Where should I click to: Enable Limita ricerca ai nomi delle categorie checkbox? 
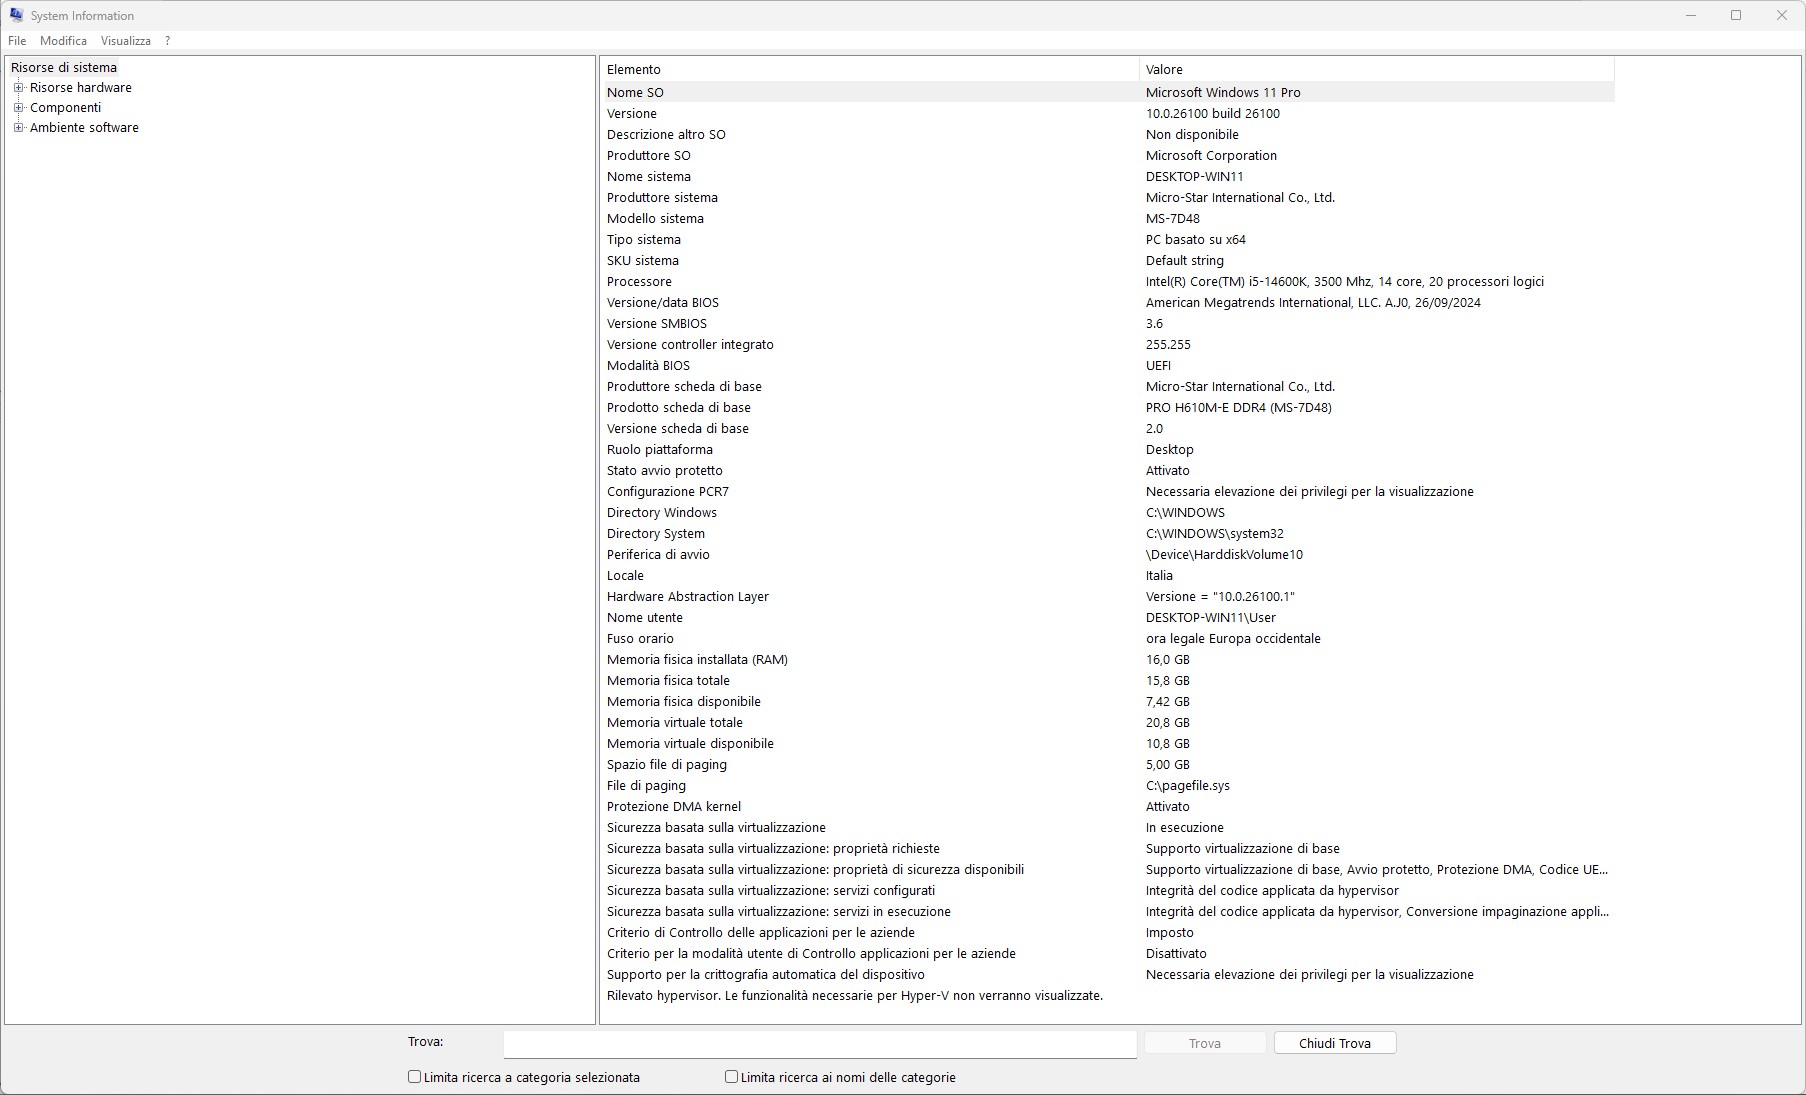[x=731, y=1077]
